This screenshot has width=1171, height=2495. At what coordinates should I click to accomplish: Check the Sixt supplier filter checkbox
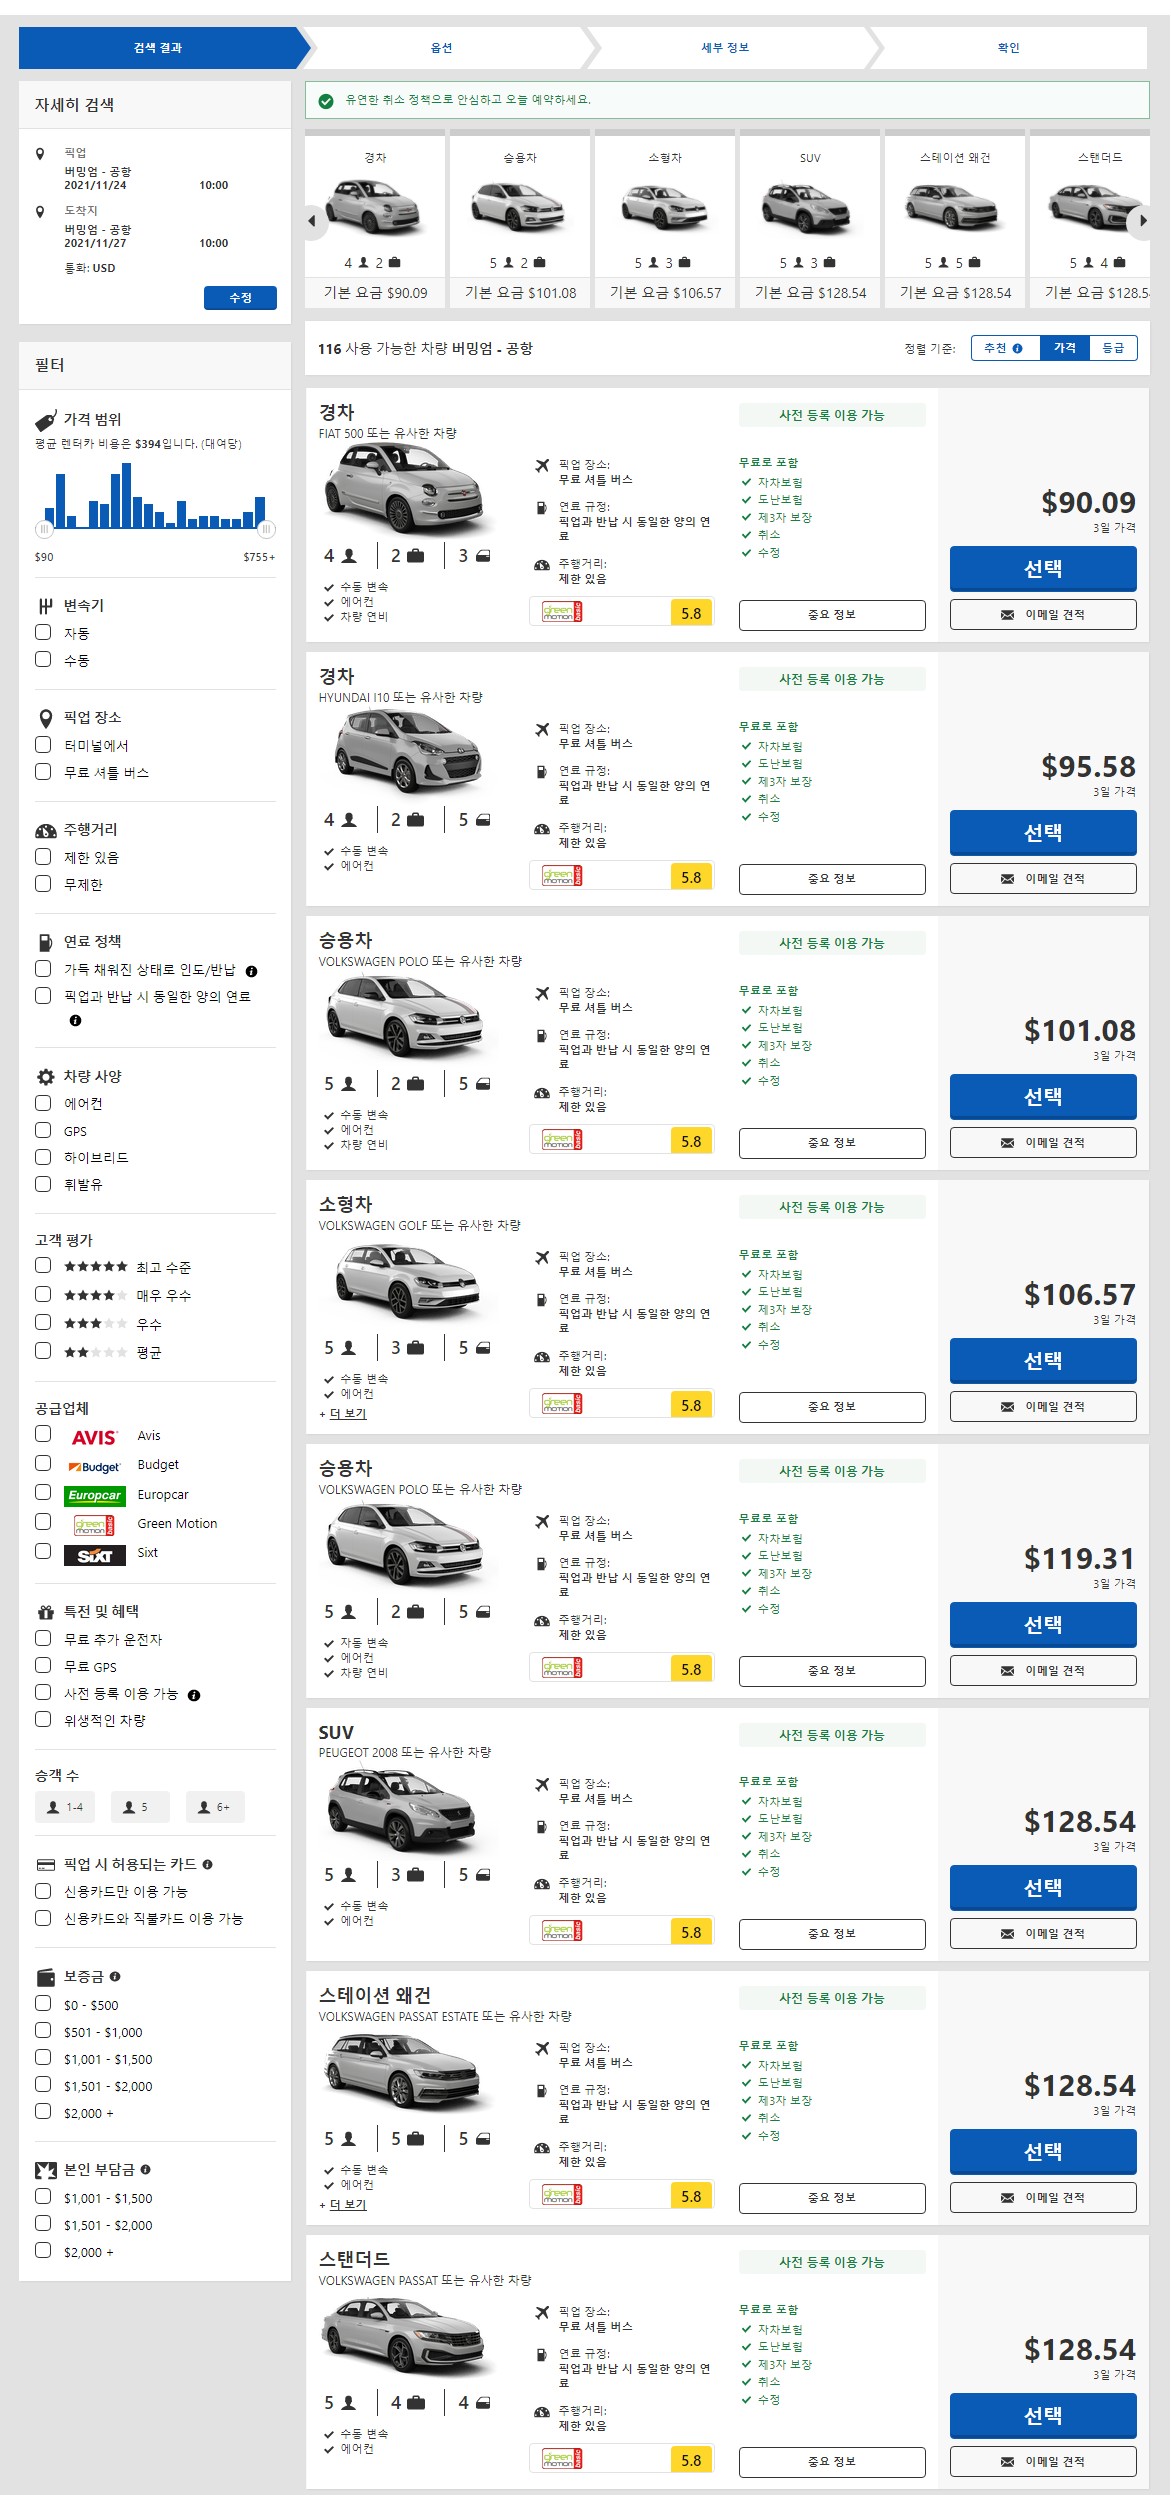coord(43,1551)
